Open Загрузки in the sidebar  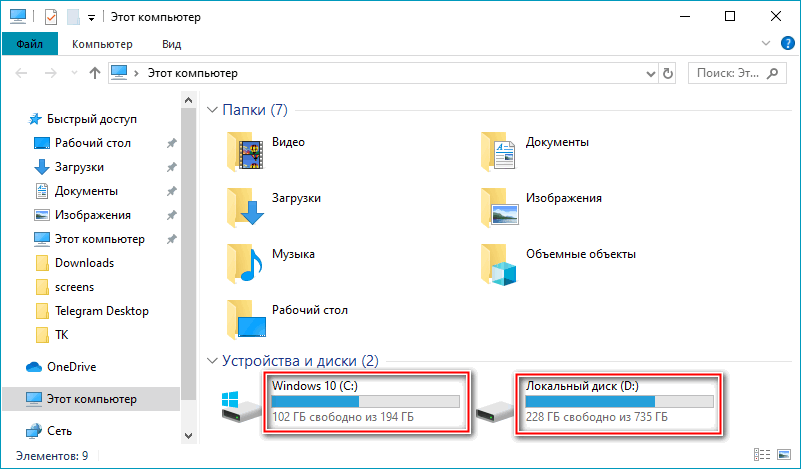click(x=79, y=167)
